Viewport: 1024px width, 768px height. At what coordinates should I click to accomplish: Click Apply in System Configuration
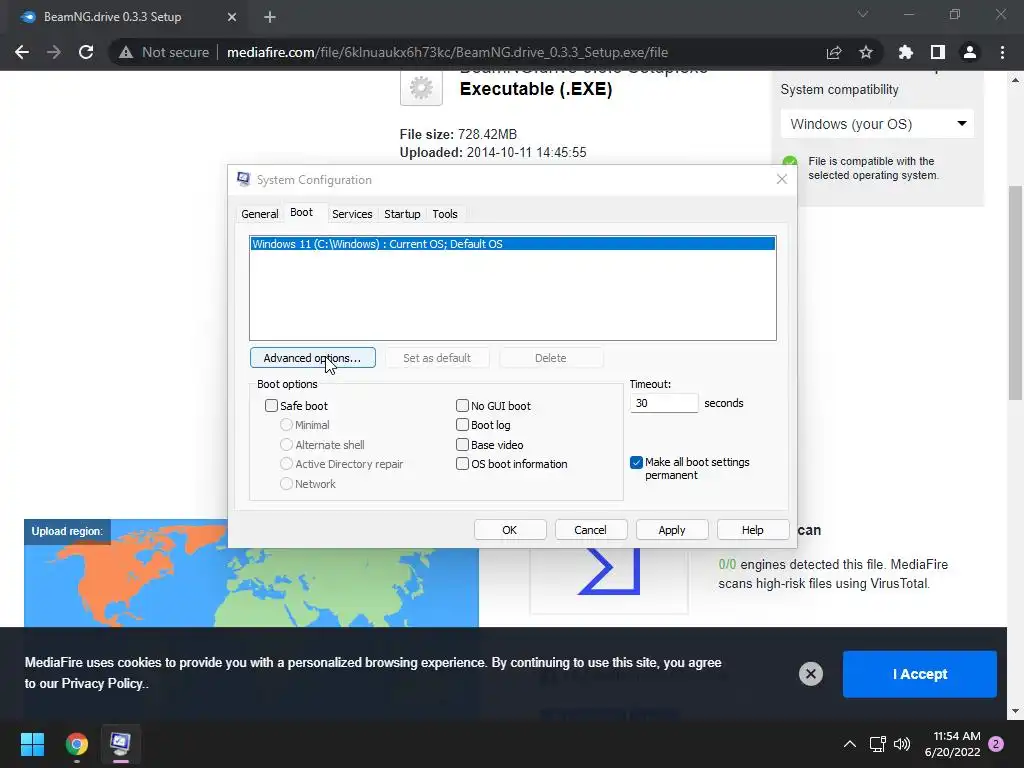[x=672, y=530]
